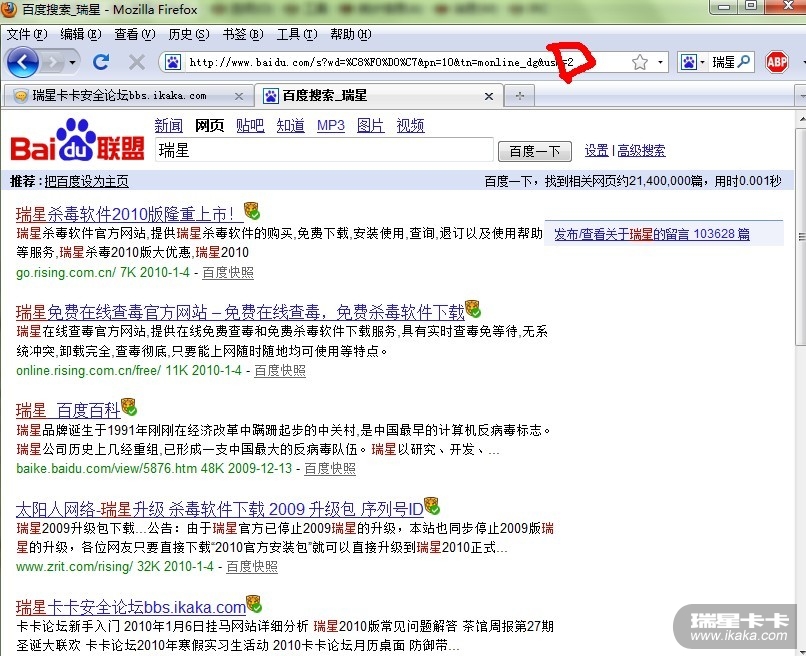Screen dimensions: 806x656
Task: Switch to Baidu 贴吧 search
Action: 250,125
